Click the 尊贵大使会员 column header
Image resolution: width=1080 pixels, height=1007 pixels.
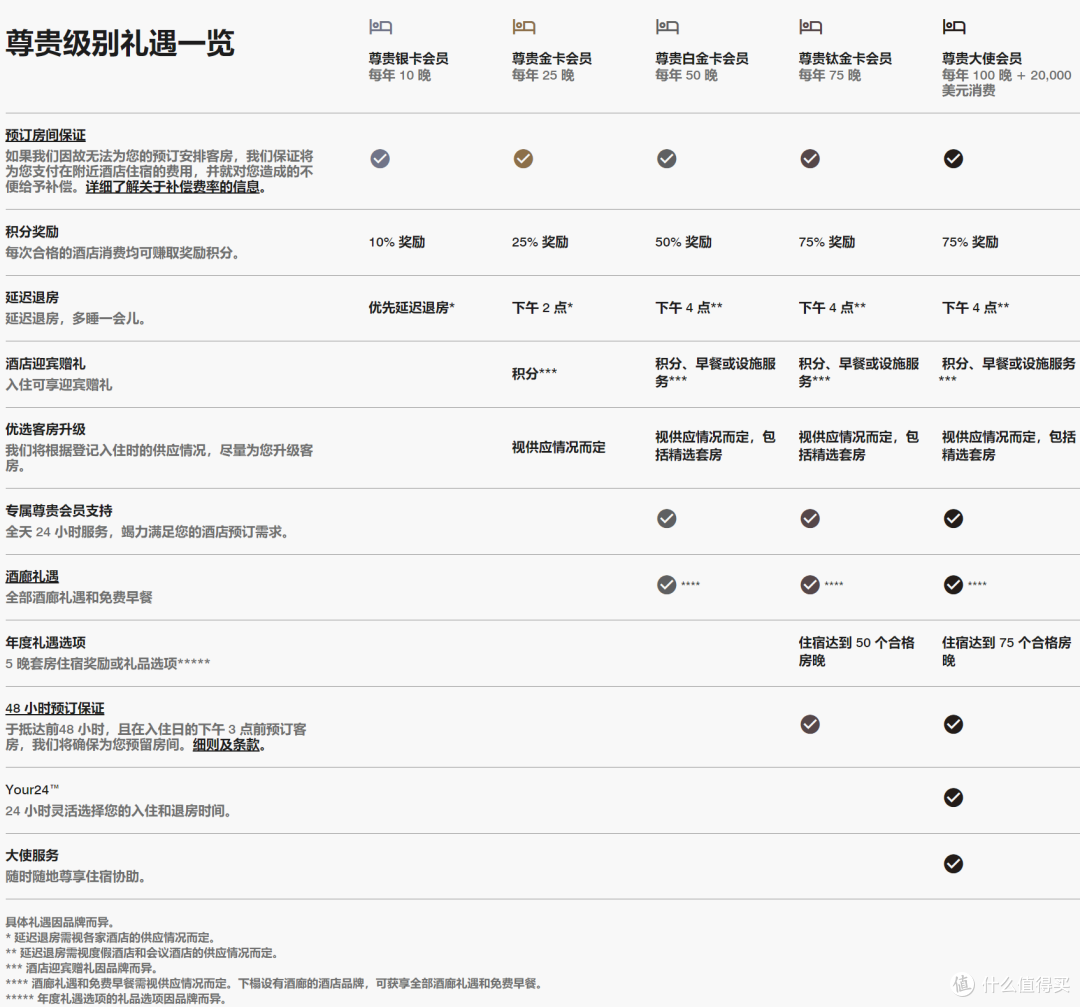pyautogui.click(x=982, y=59)
